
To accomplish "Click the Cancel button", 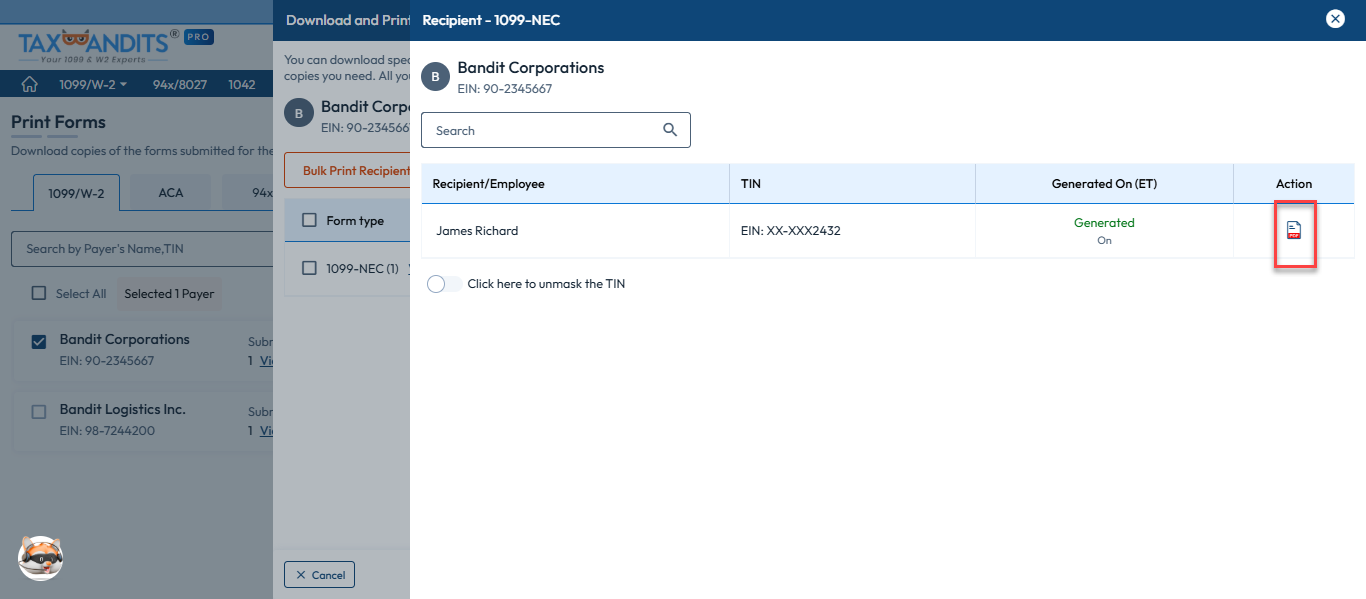I will [319, 575].
